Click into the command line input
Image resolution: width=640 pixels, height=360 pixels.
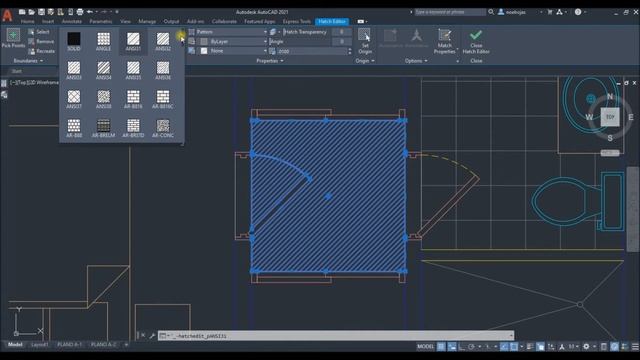336,336
